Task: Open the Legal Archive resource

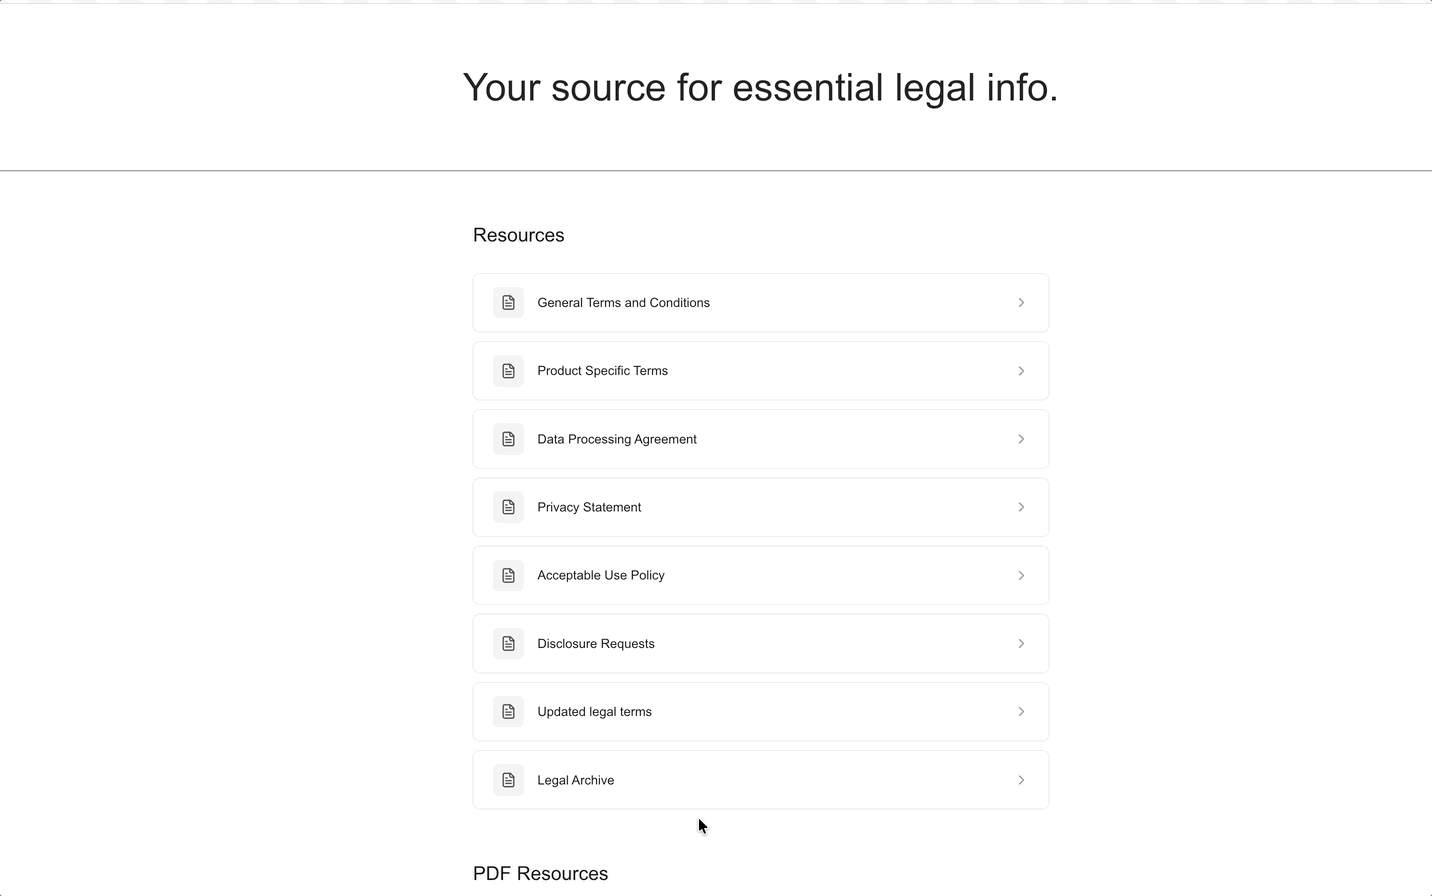Action: (x=760, y=779)
